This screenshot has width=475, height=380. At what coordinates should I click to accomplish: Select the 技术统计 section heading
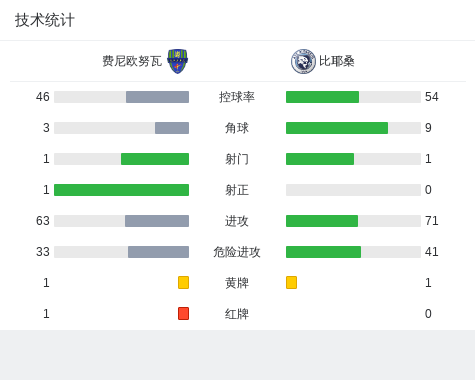(x=45, y=20)
